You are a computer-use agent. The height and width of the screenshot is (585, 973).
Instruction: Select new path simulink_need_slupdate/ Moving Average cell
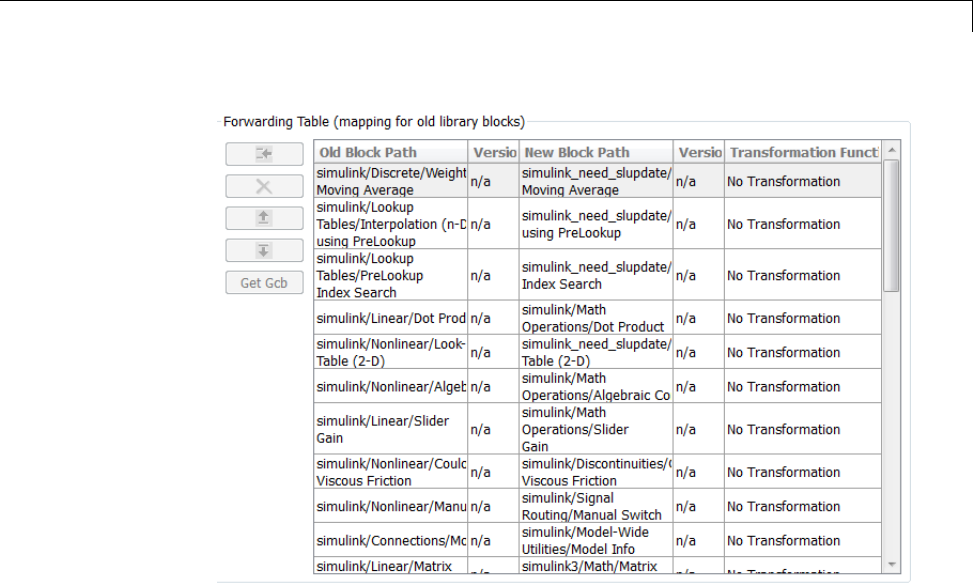(596, 181)
